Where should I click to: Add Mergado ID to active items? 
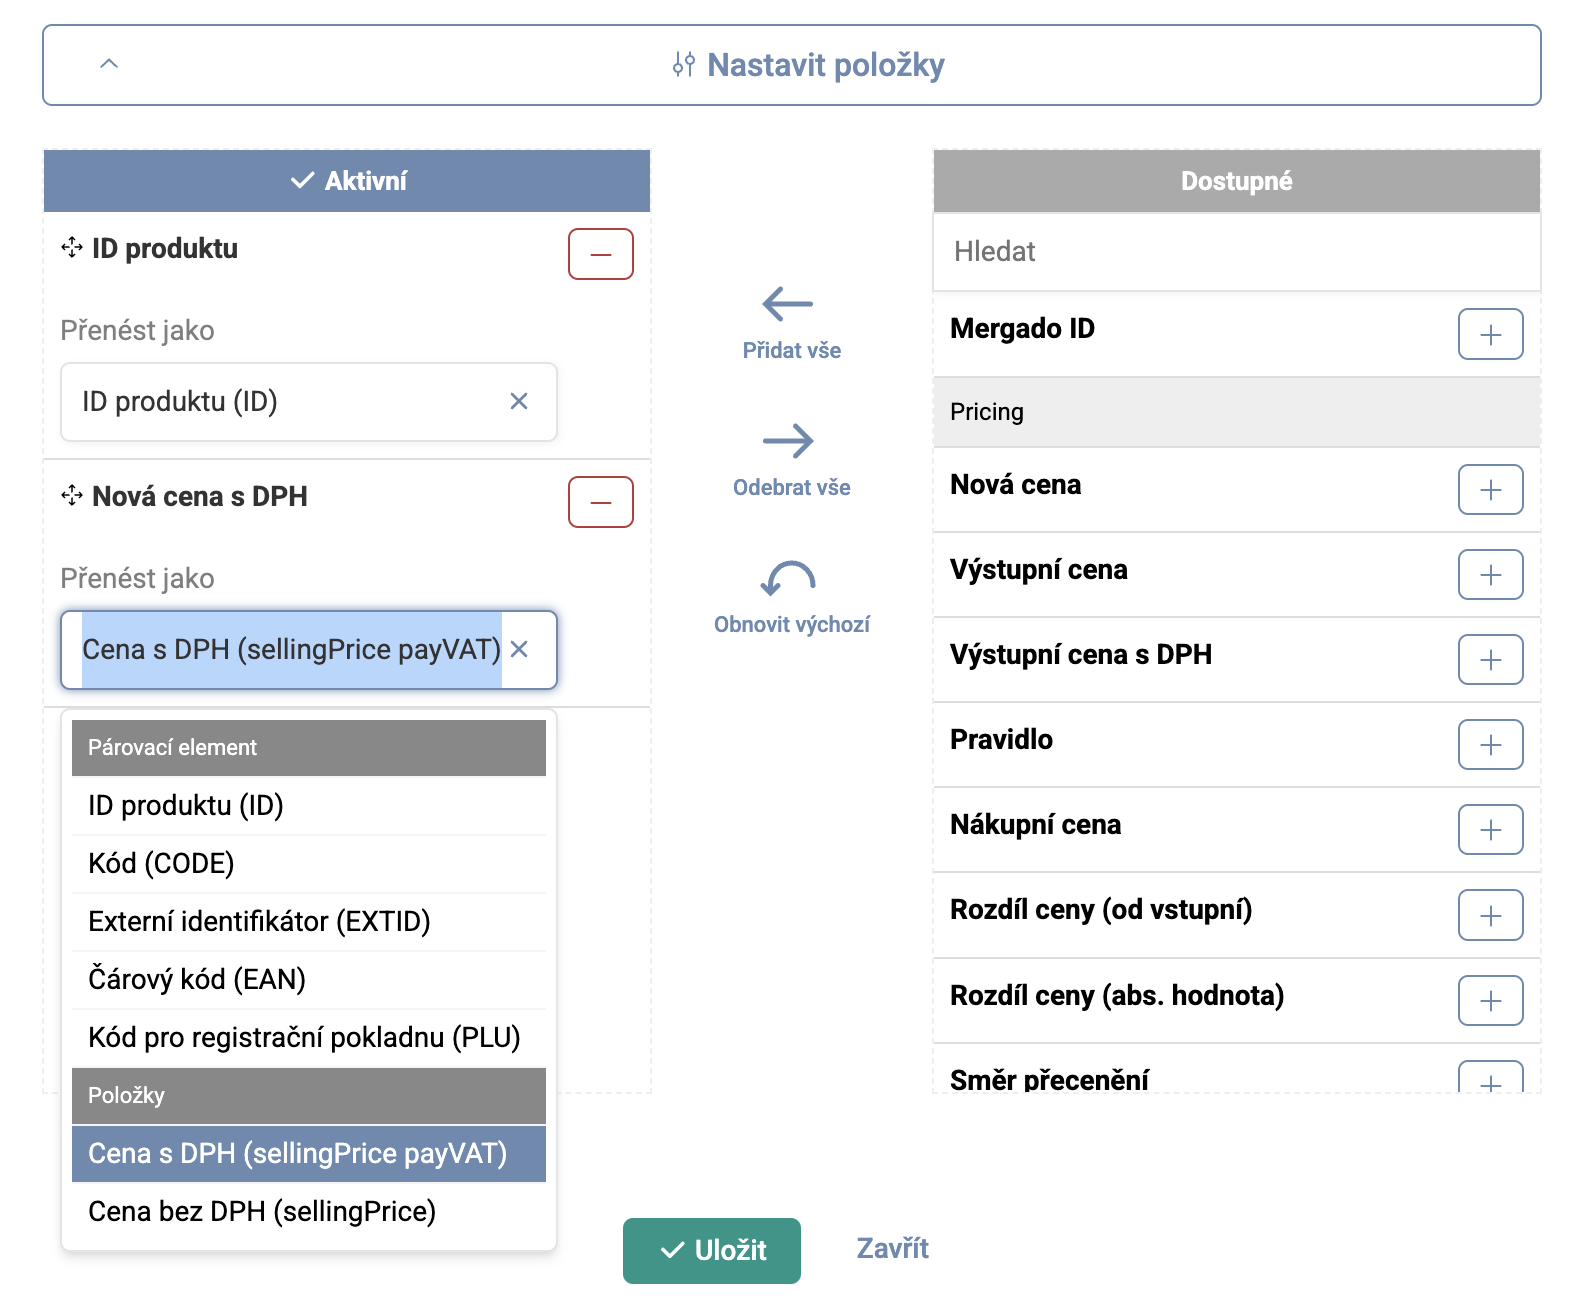pos(1490,334)
